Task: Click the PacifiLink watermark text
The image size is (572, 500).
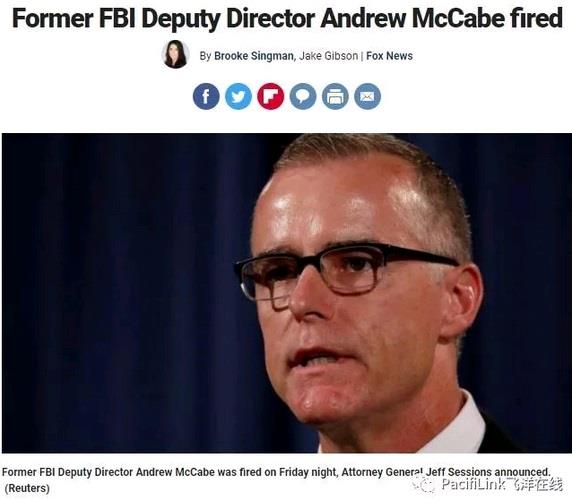Action: [x=502, y=484]
